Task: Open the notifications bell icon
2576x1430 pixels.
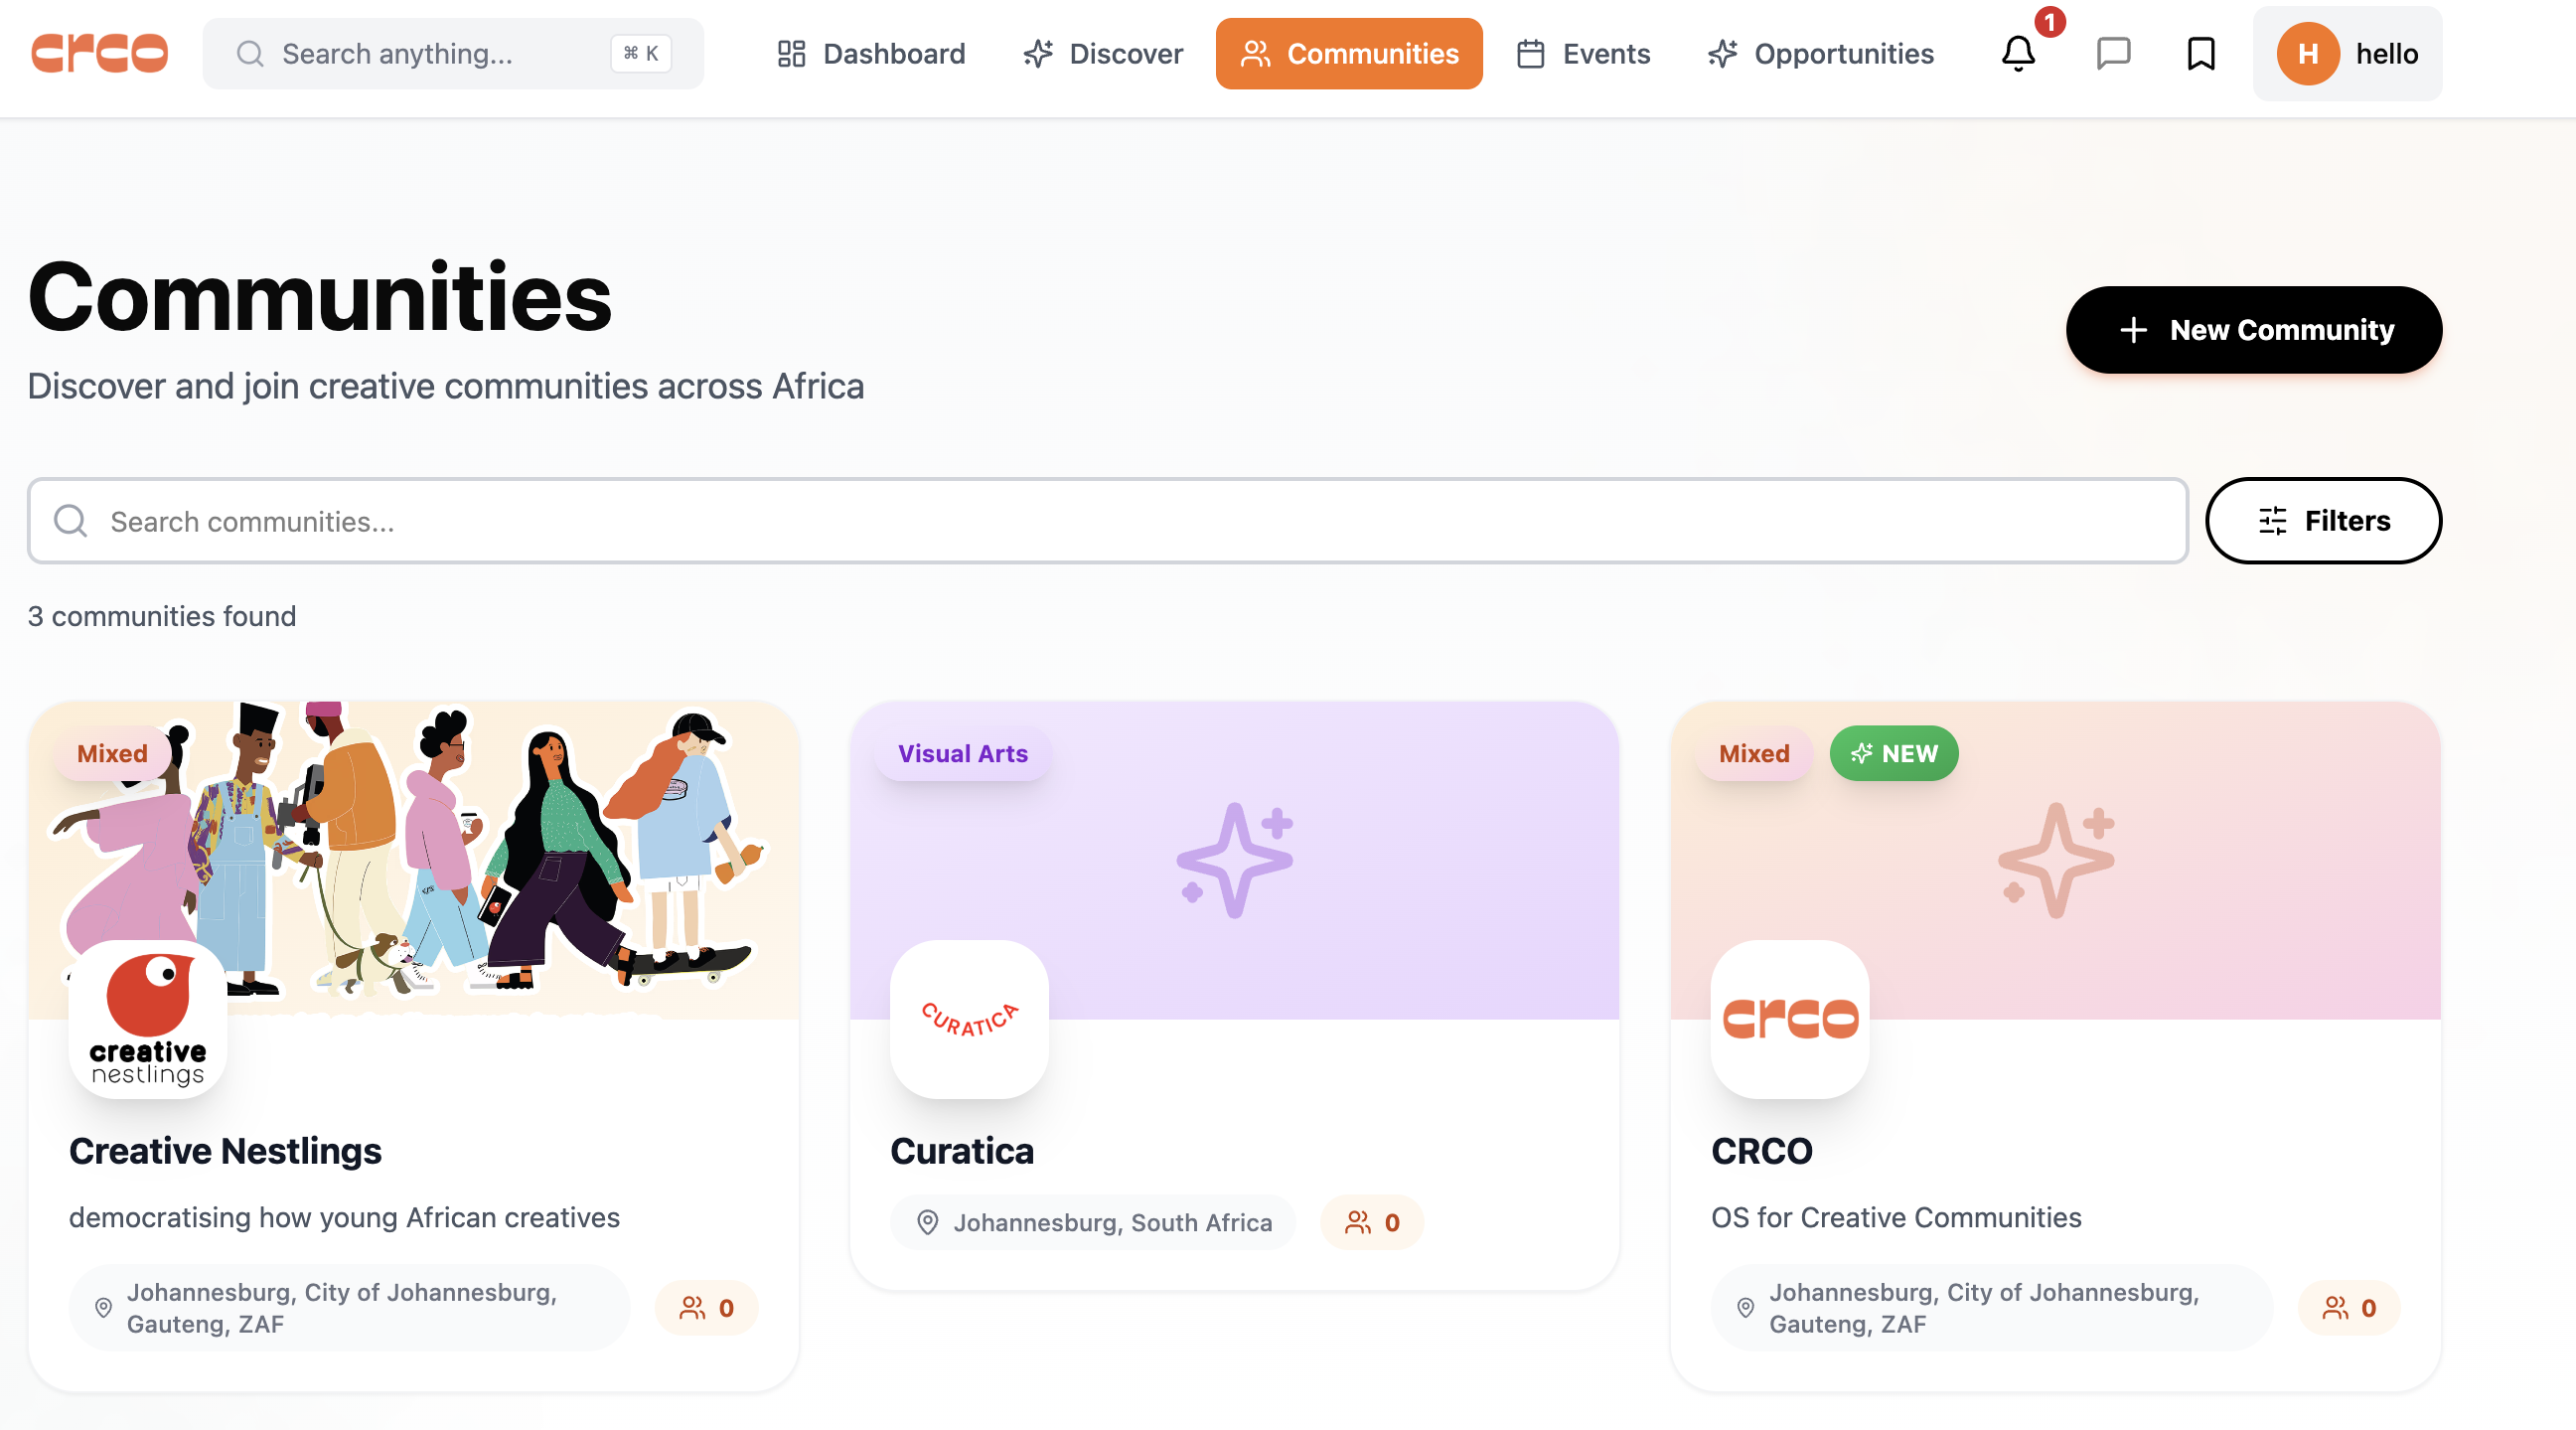Action: 2018,53
